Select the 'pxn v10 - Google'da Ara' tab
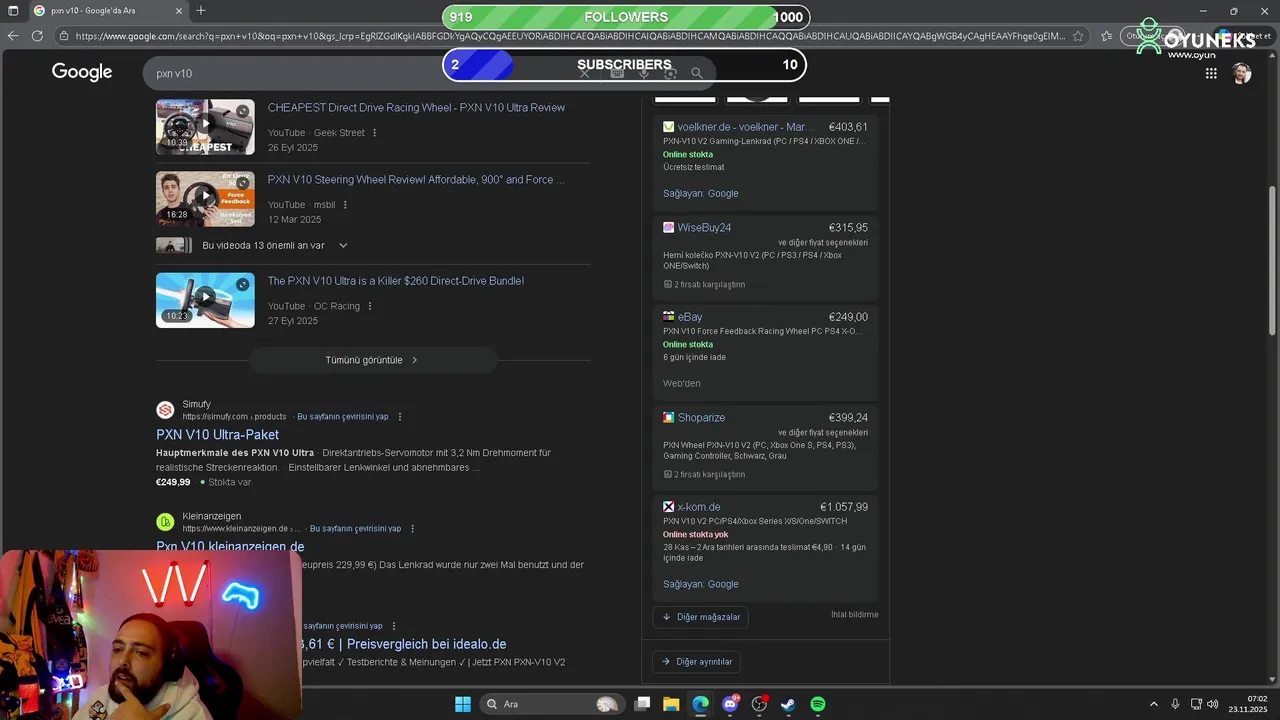This screenshot has width=1280, height=720. pos(110,11)
